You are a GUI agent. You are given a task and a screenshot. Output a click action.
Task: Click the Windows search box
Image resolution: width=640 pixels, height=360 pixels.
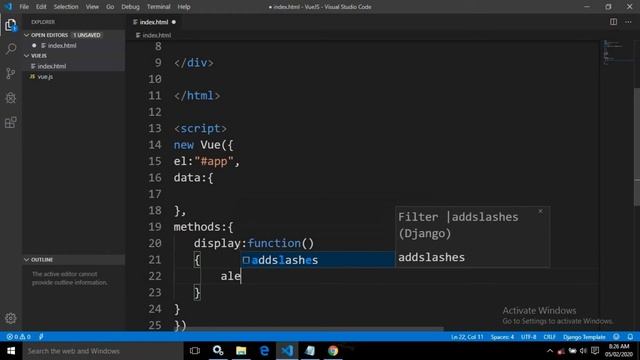(x=103, y=351)
